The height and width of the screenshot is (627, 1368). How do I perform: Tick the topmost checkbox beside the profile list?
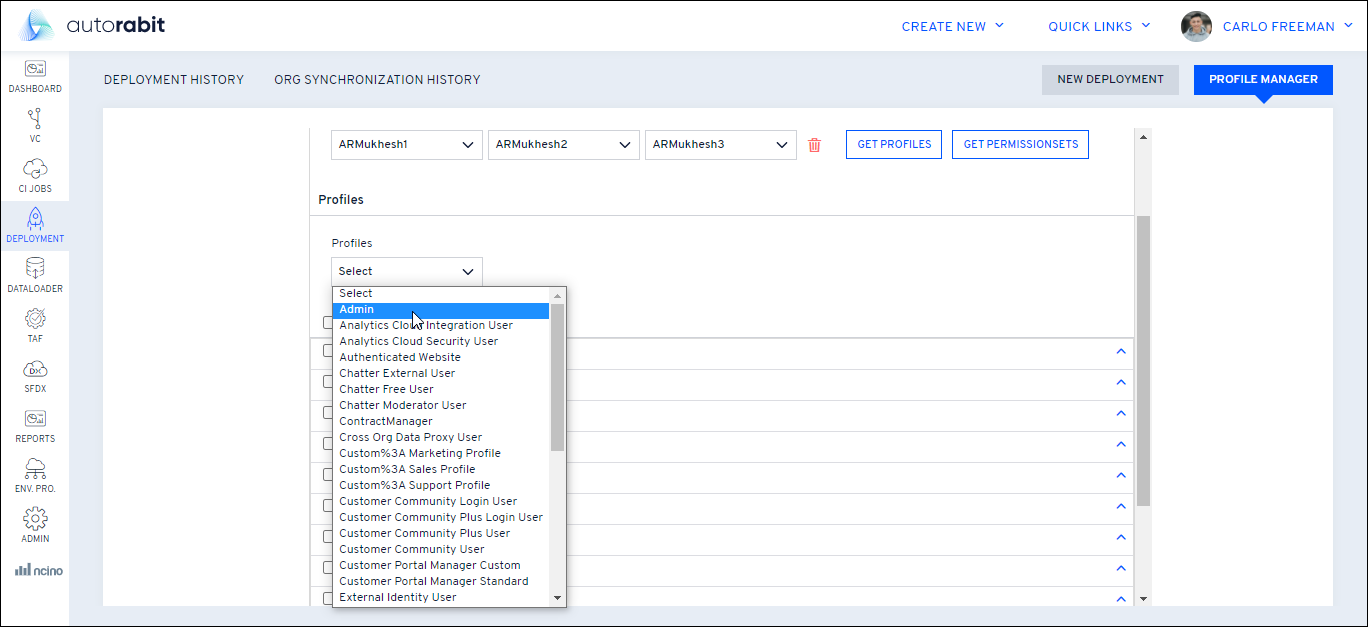click(x=327, y=323)
